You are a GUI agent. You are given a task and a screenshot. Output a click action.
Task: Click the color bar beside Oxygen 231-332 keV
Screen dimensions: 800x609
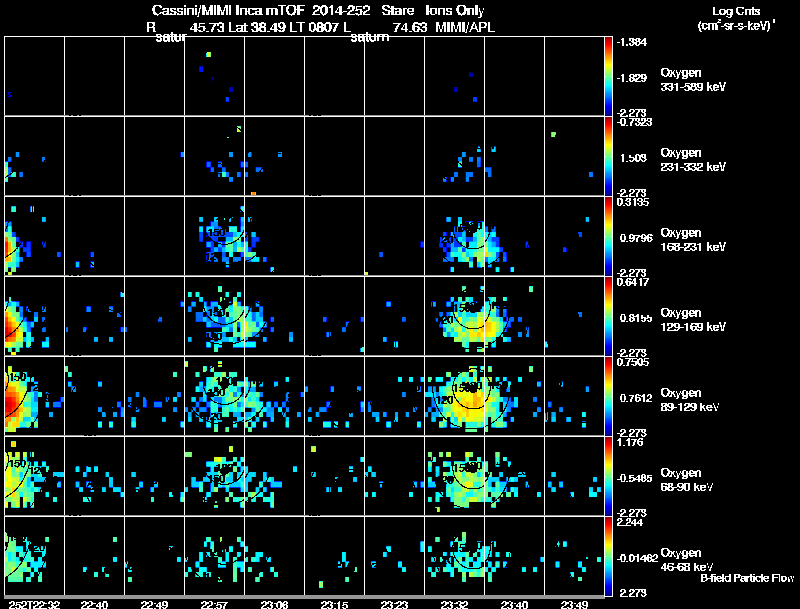tap(608, 156)
